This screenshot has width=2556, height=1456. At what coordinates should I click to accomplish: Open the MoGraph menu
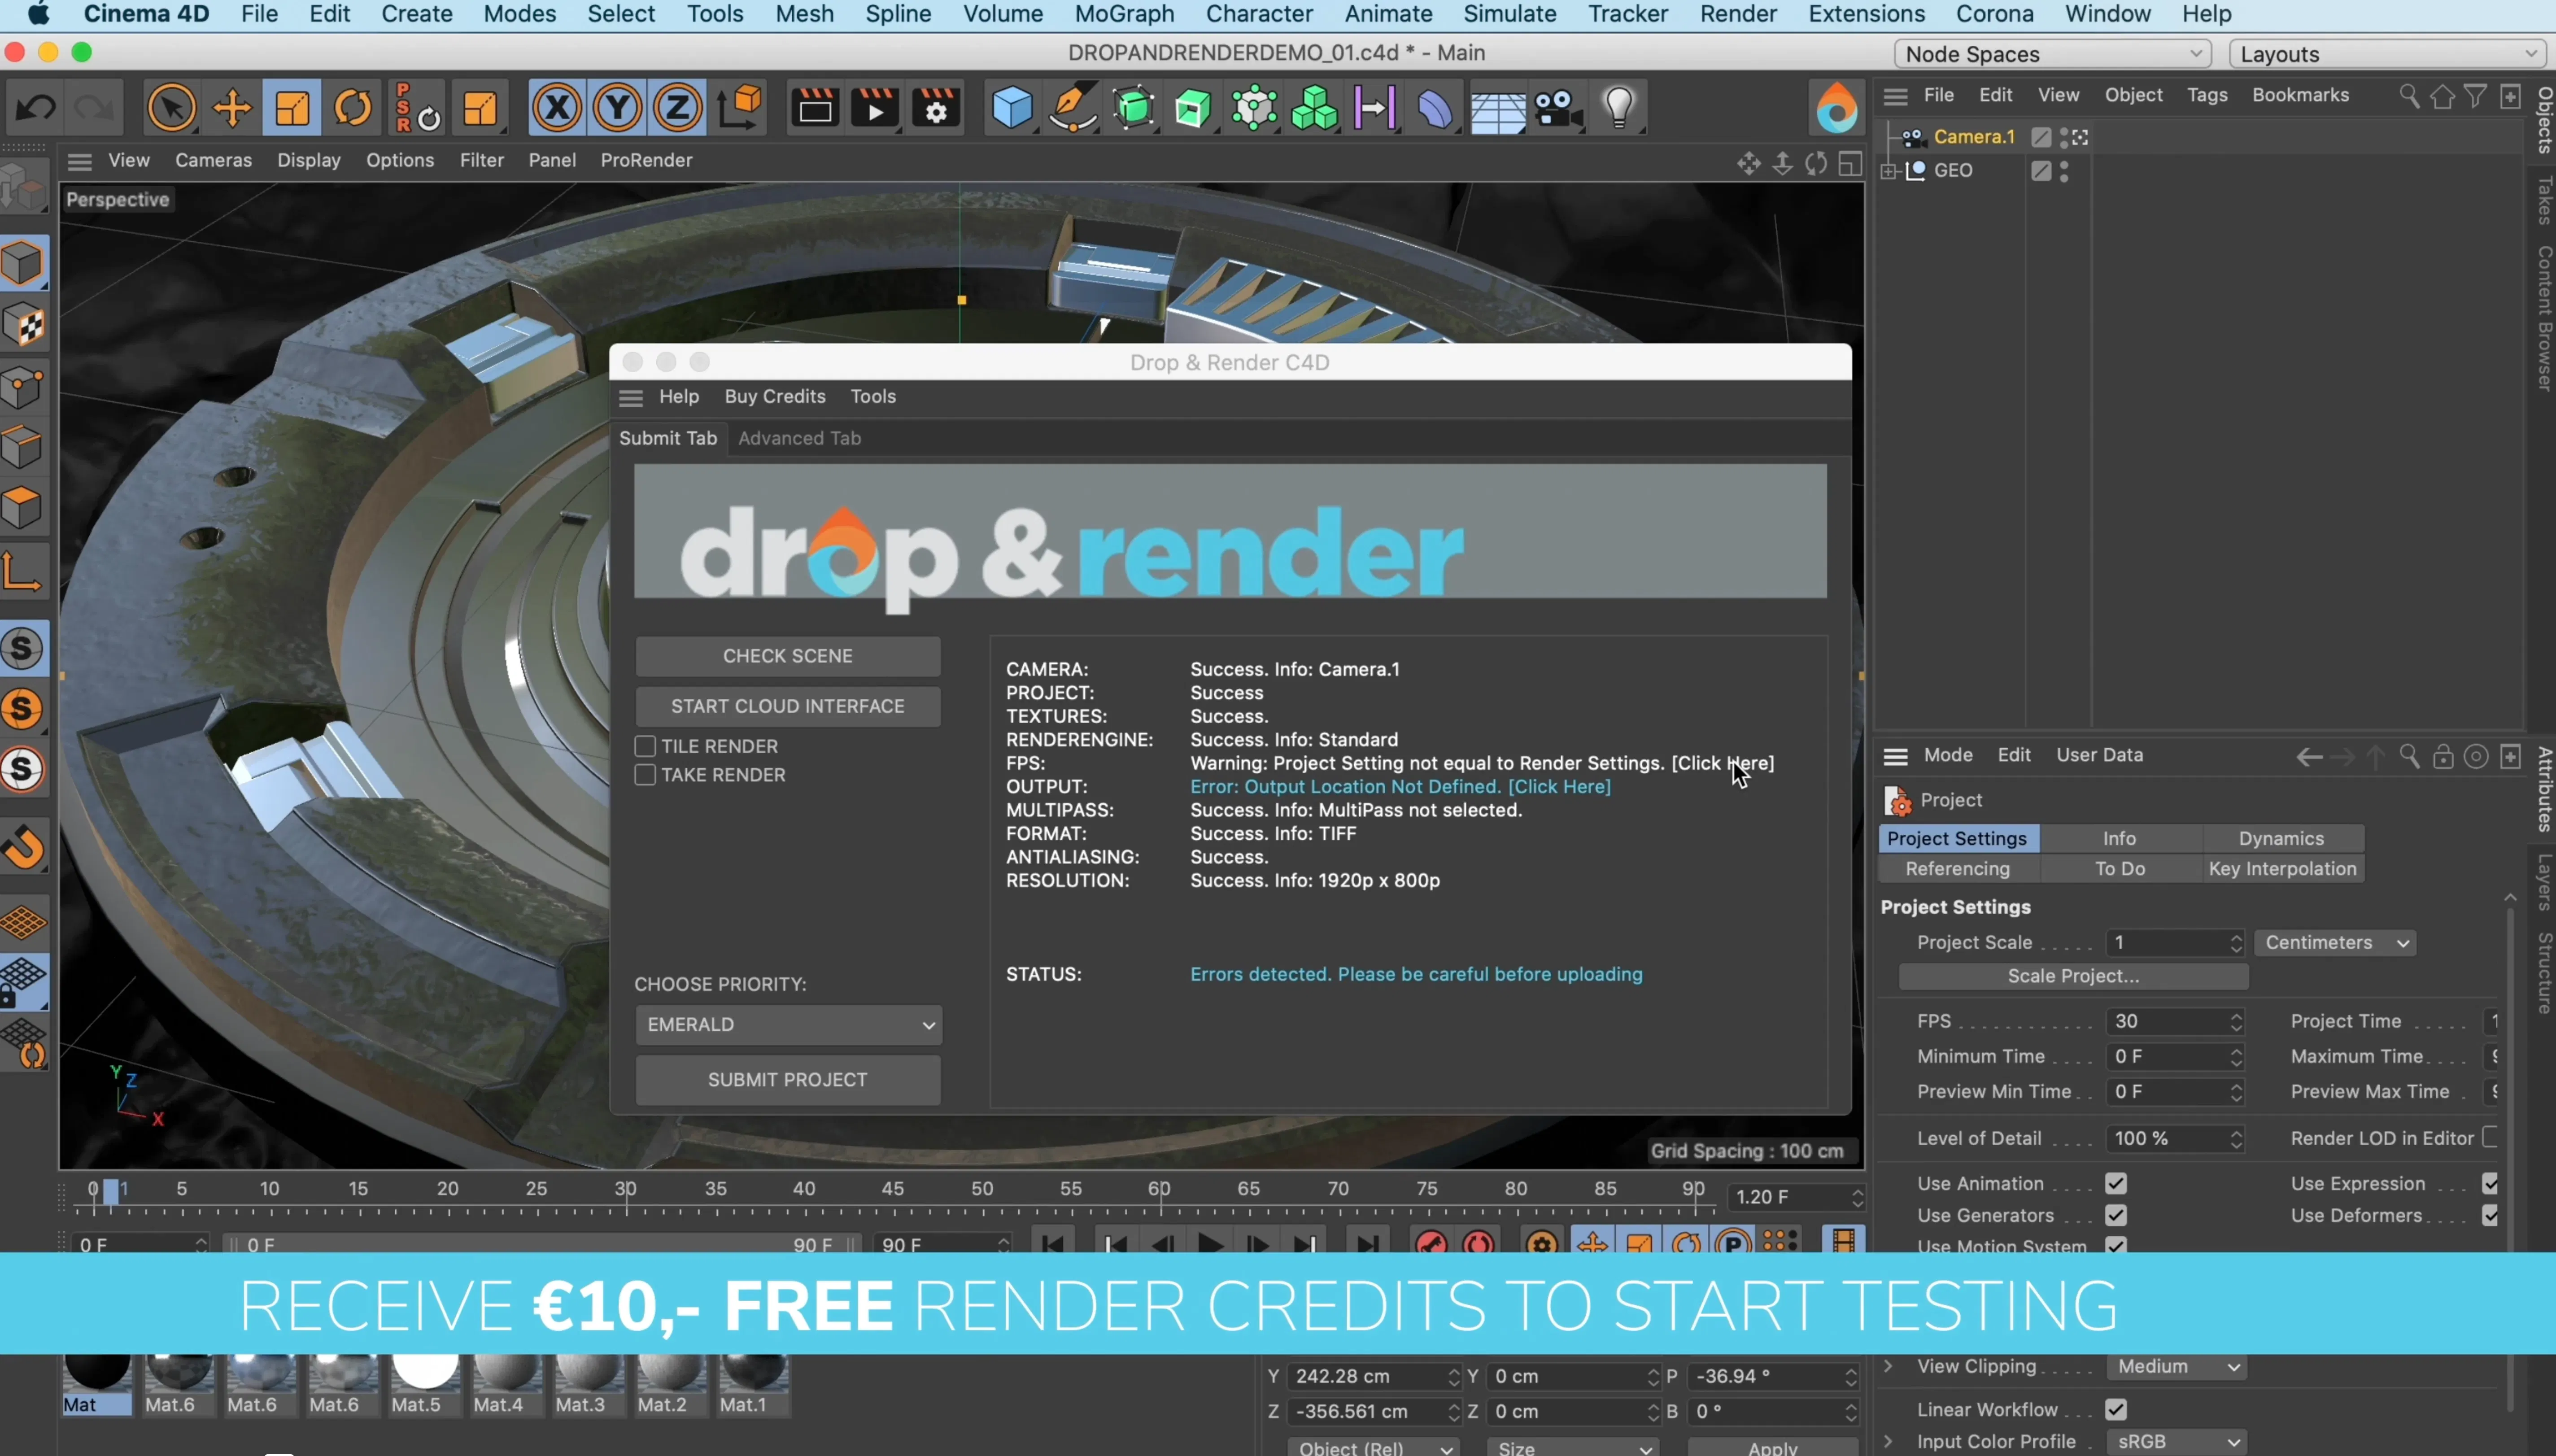tap(1124, 14)
